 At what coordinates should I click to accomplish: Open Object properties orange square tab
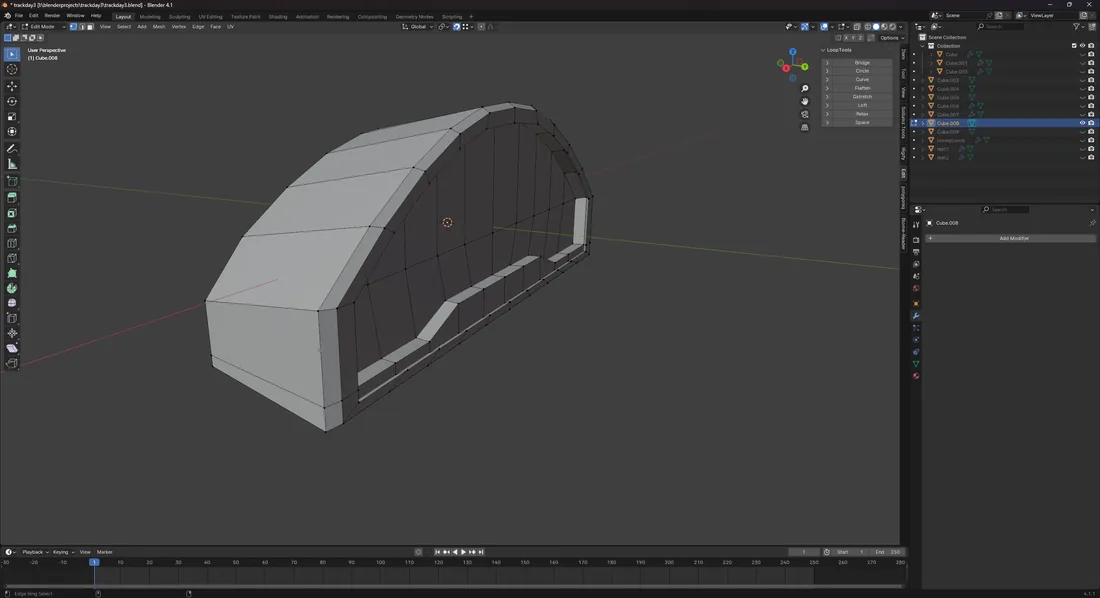click(x=915, y=304)
